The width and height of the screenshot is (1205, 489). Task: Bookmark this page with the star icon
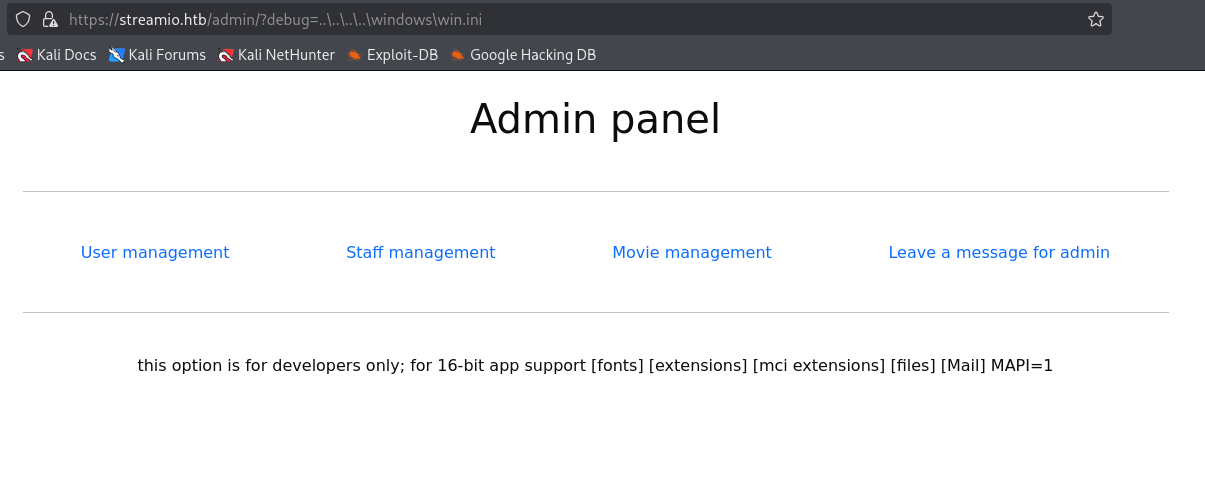[1095, 19]
